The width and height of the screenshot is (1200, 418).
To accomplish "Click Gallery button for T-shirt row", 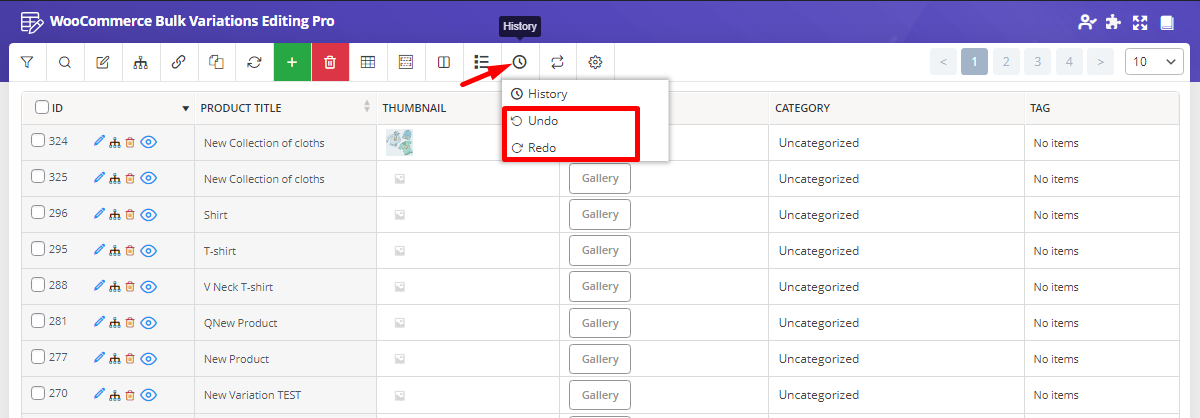I will (600, 250).
